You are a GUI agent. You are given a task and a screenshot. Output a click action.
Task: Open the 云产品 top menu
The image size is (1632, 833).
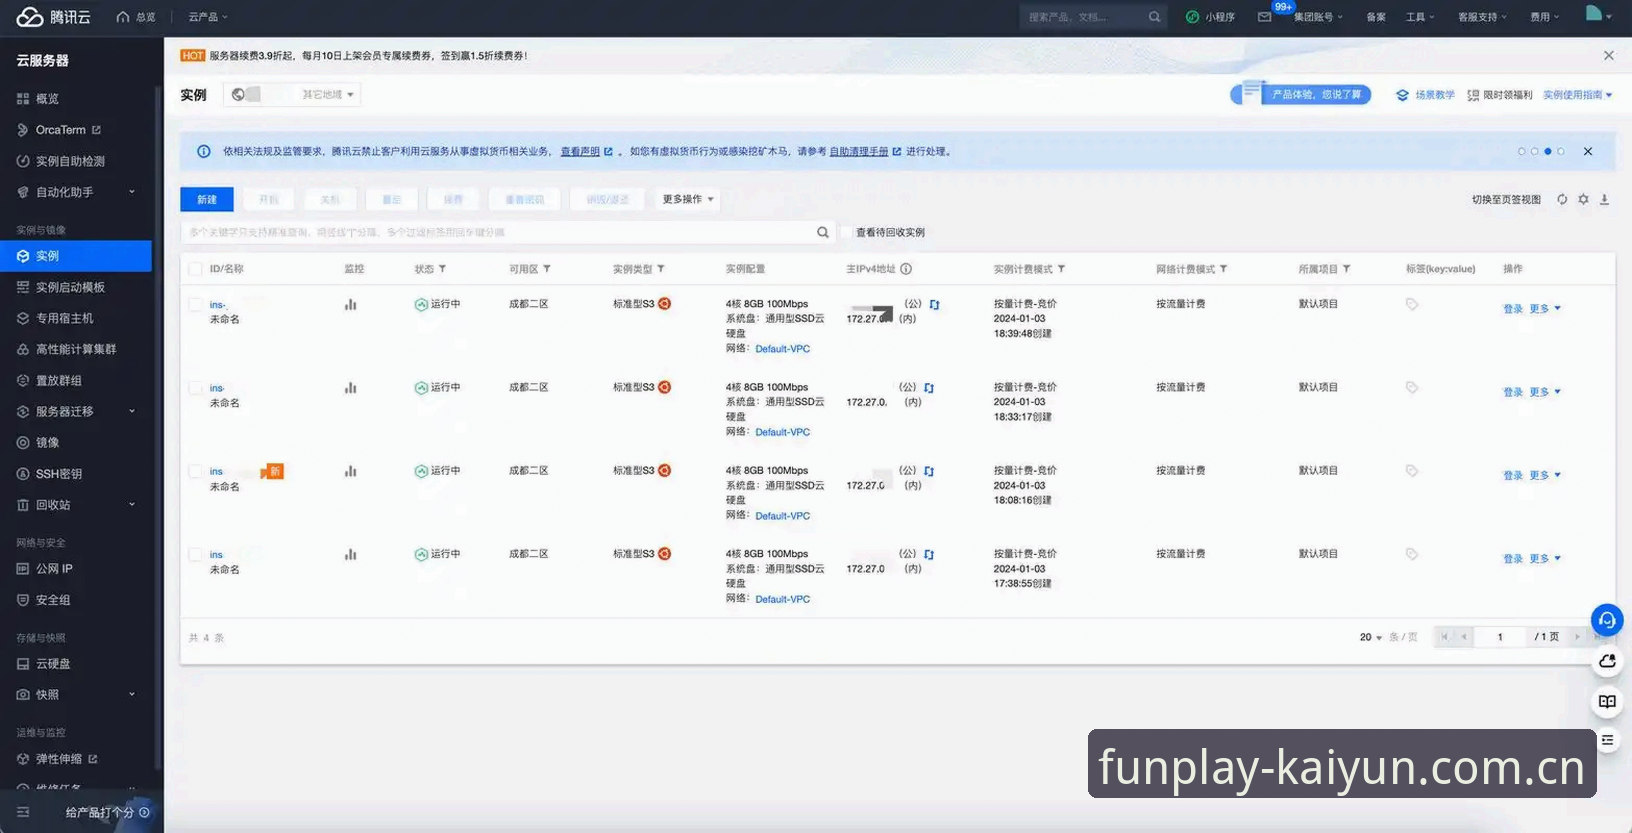[x=208, y=17]
